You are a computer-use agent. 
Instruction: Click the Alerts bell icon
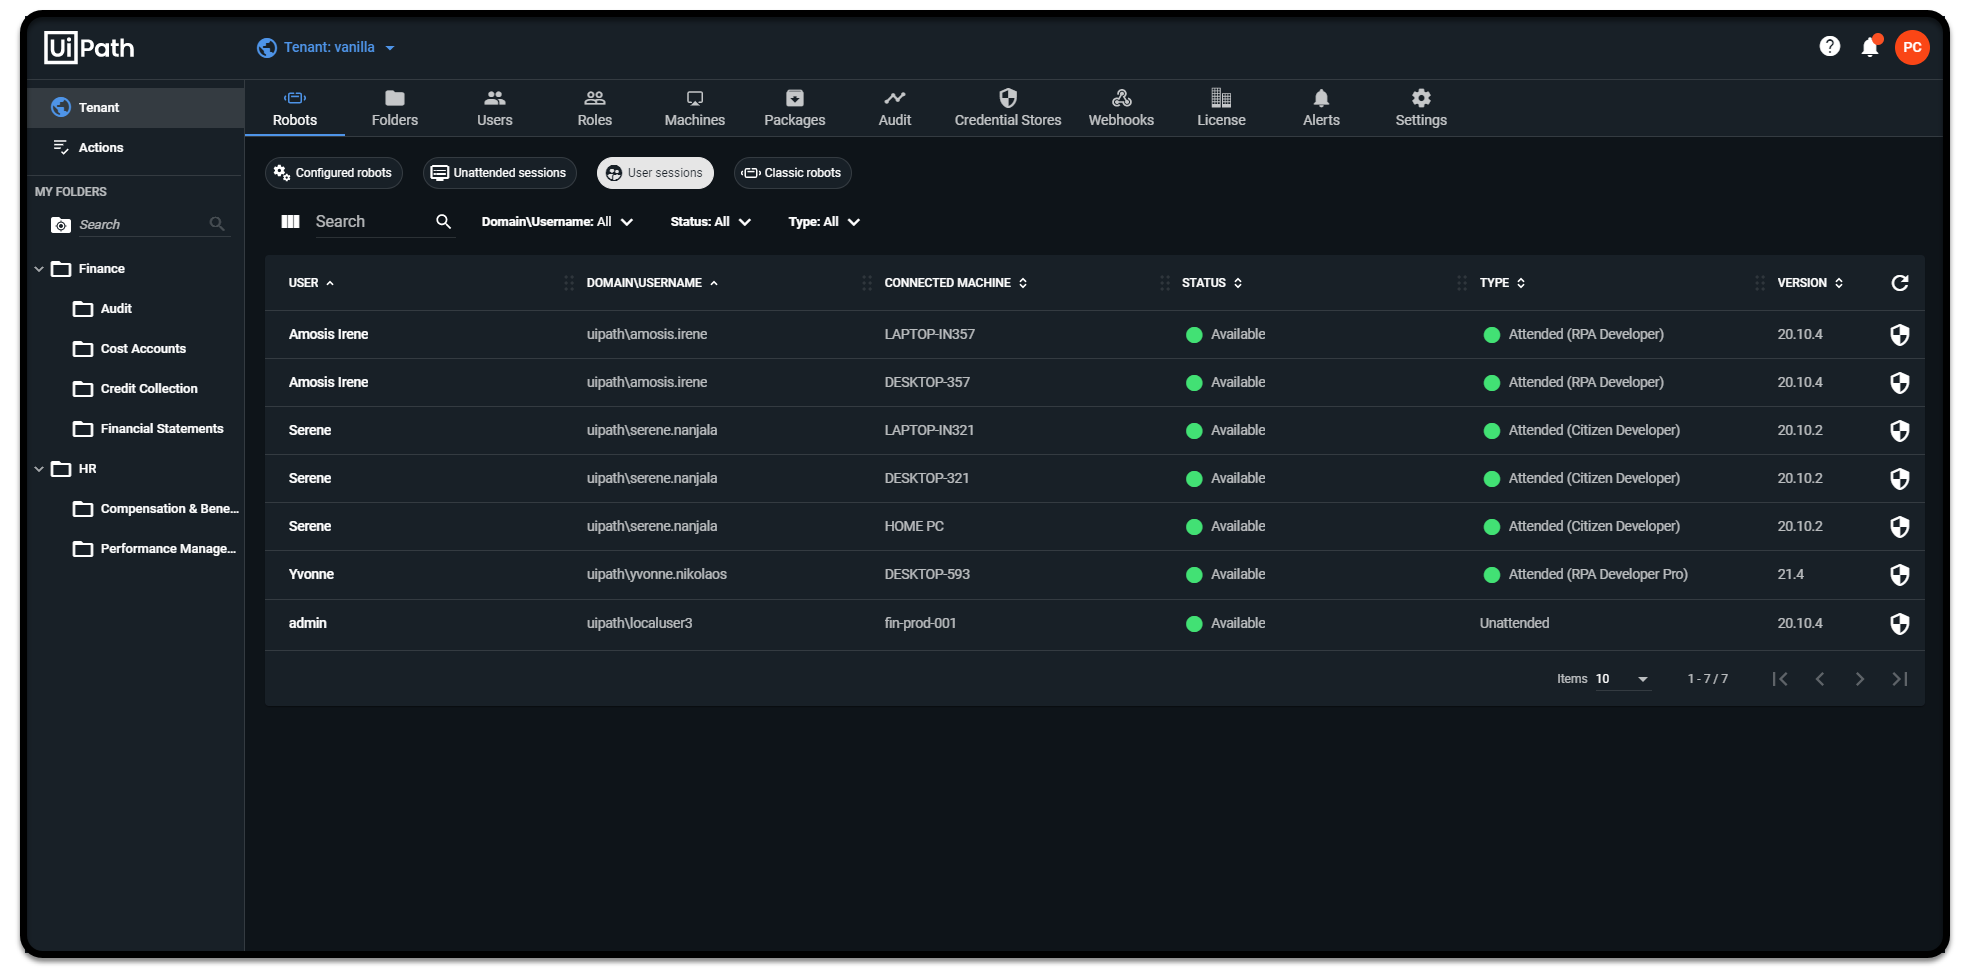(1321, 98)
